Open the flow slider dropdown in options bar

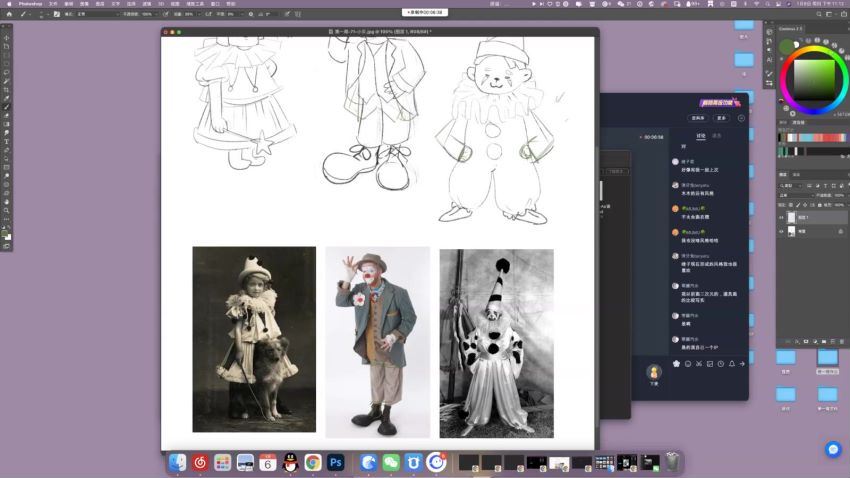click(x=201, y=14)
